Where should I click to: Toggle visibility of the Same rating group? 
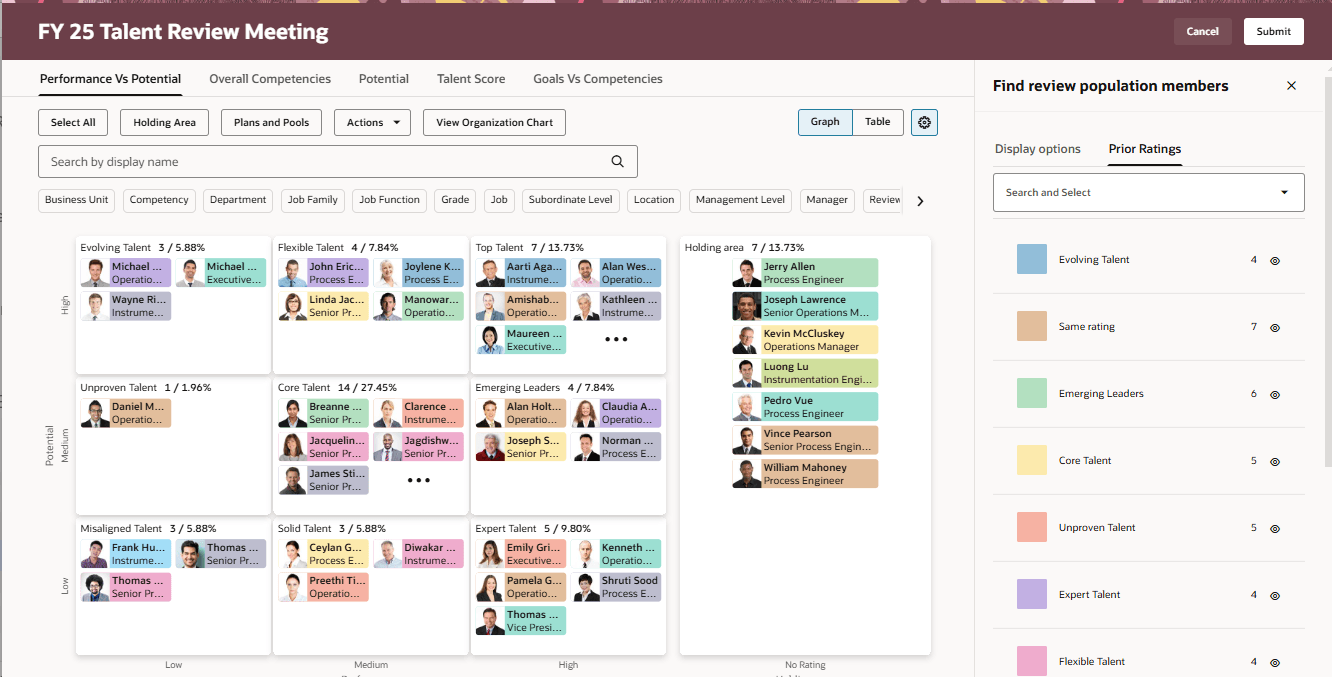[x=1274, y=327]
